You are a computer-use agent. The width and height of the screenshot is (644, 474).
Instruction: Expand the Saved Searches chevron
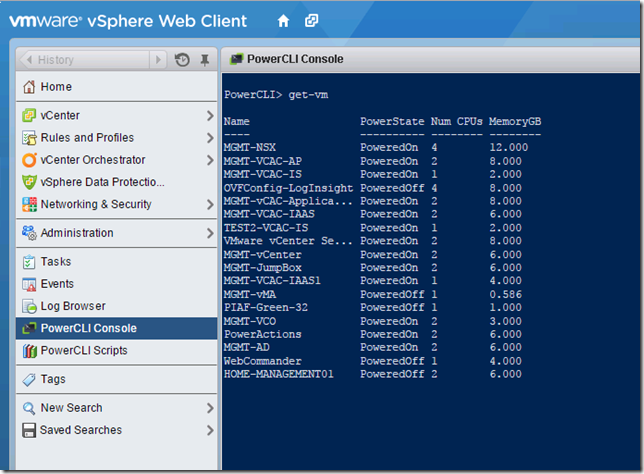click(x=210, y=430)
